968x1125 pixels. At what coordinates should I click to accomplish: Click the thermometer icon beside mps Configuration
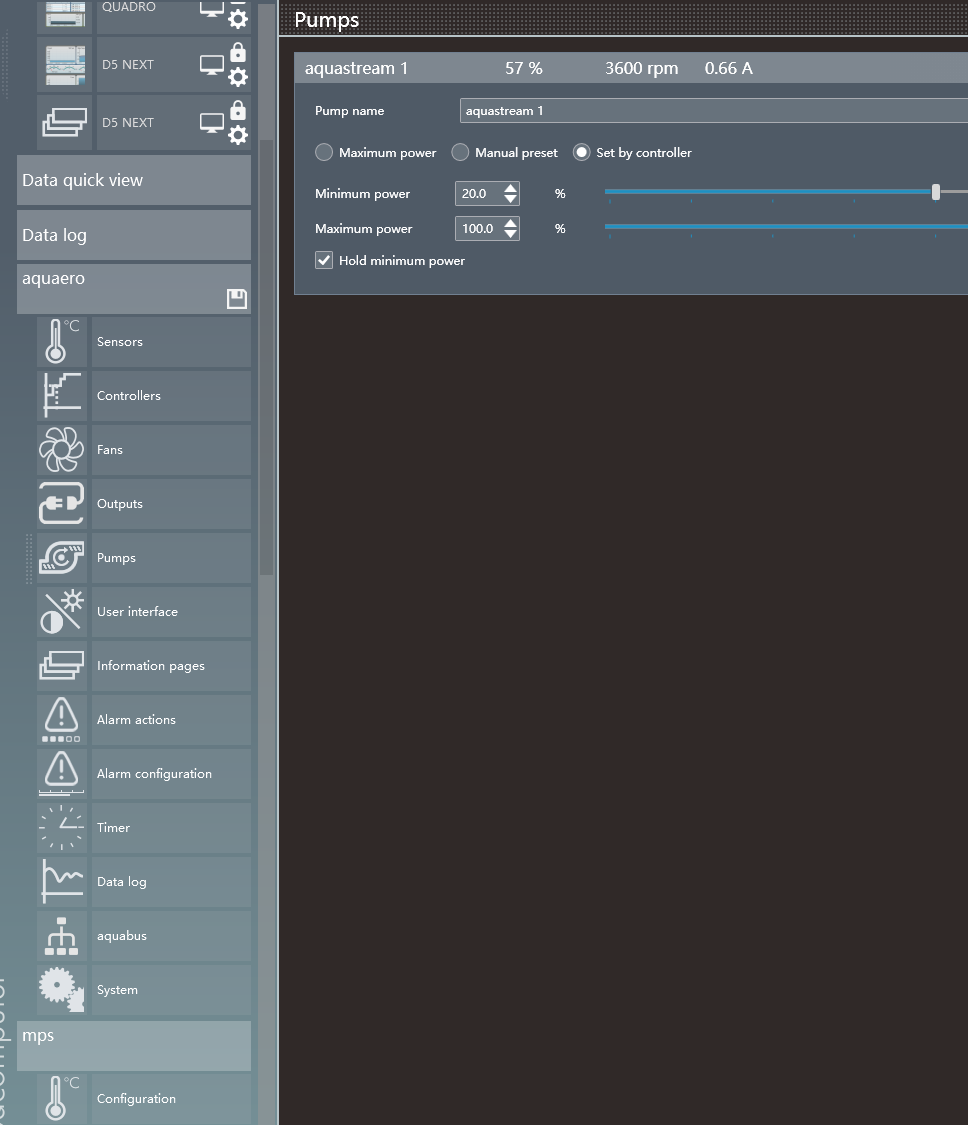[x=62, y=1098]
